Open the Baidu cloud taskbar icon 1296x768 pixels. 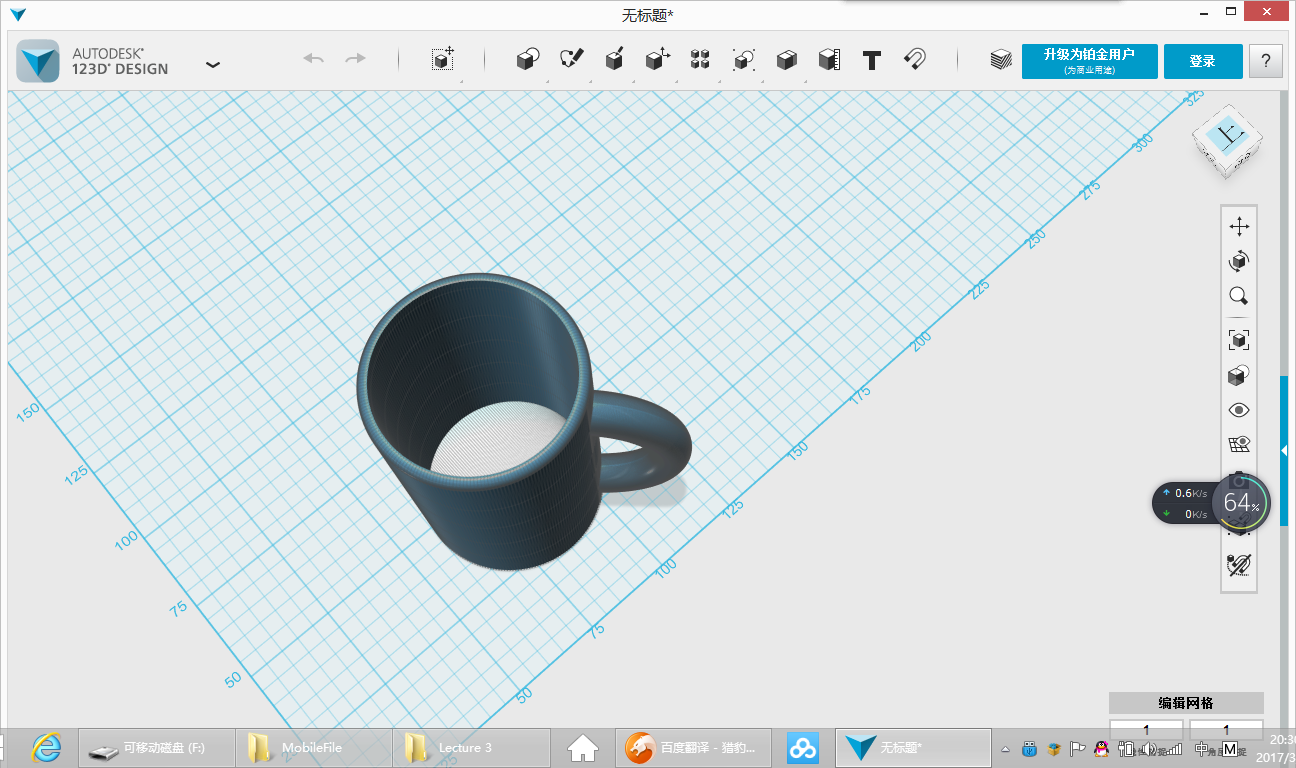[803, 748]
